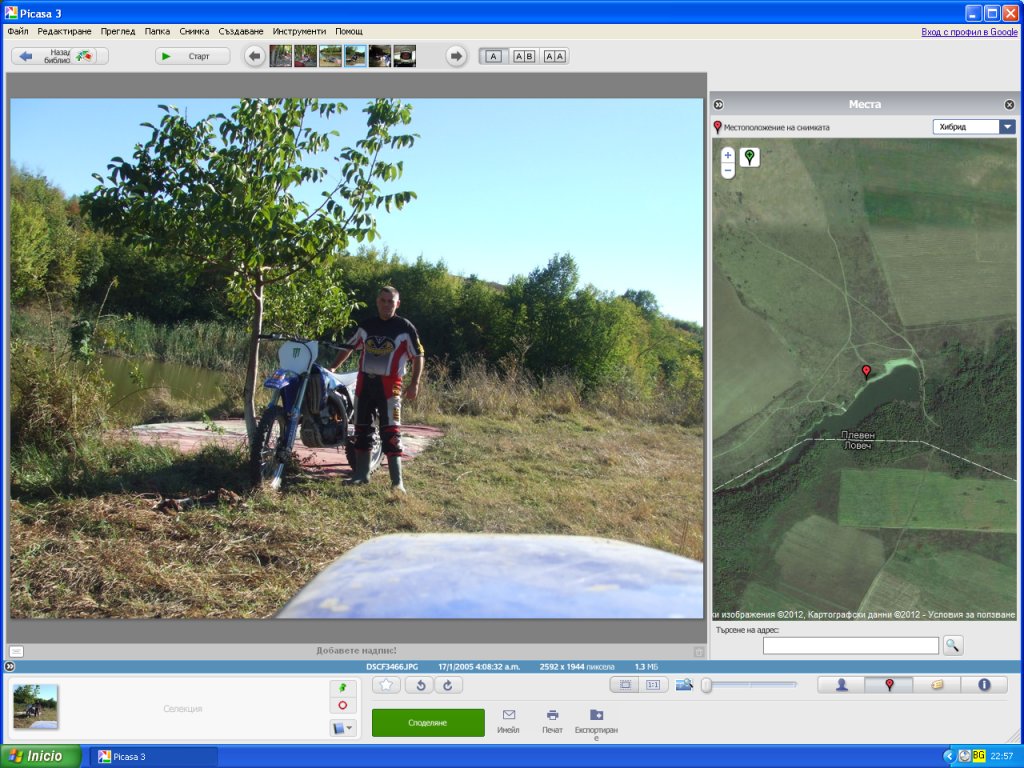Open the add-to-album dropdown in tray

click(x=343, y=728)
